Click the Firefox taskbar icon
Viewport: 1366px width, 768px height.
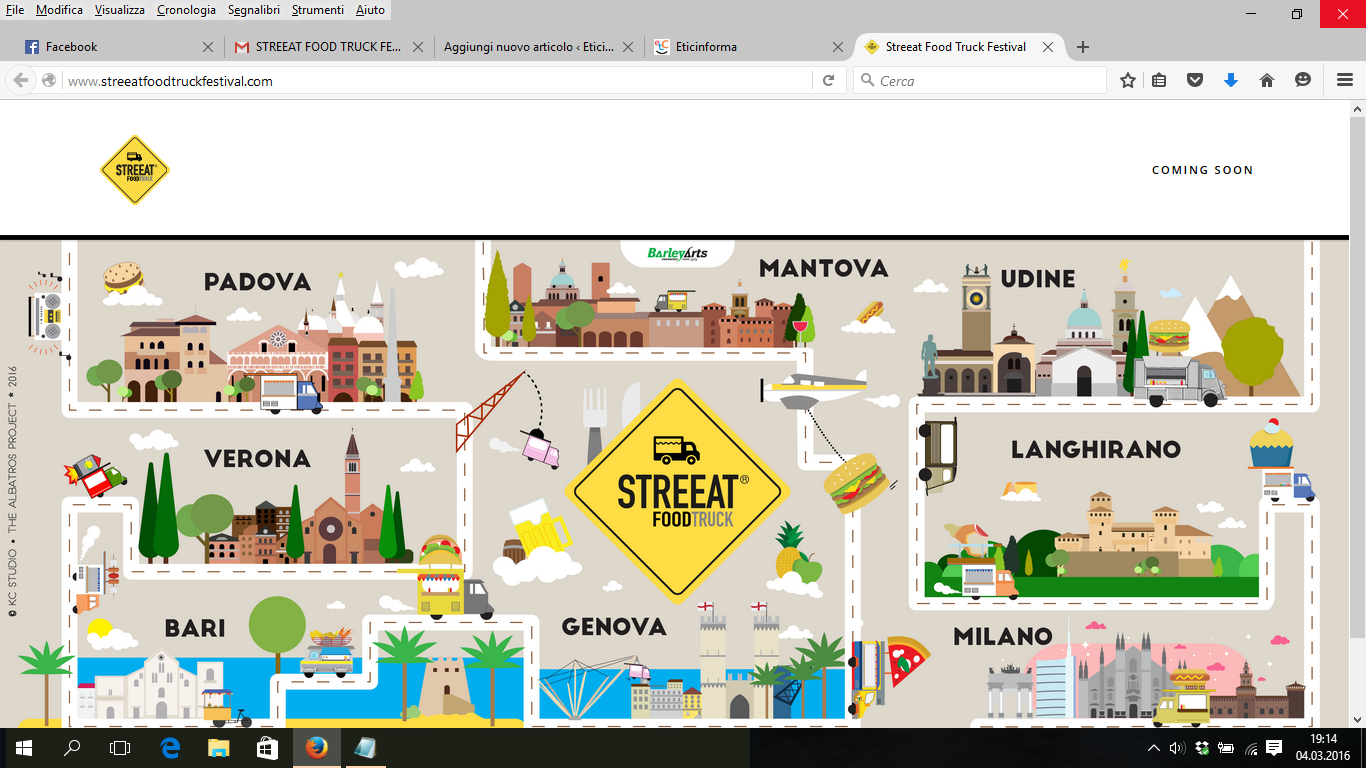click(x=315, y=747)
